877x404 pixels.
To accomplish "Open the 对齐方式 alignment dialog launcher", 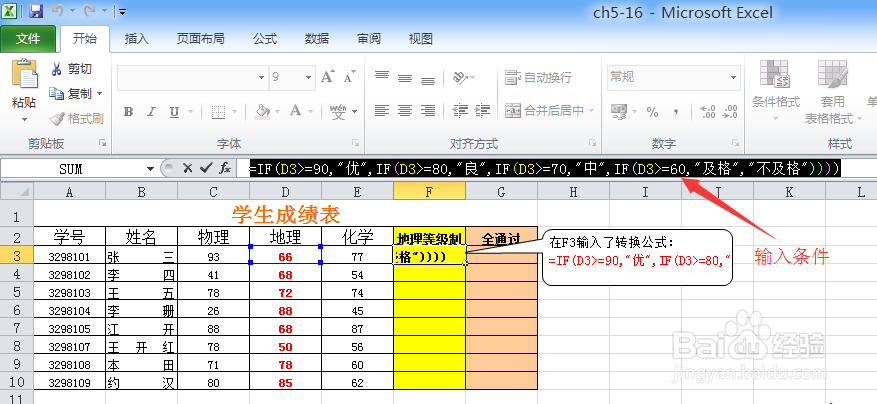I will [x=593, y=143].
